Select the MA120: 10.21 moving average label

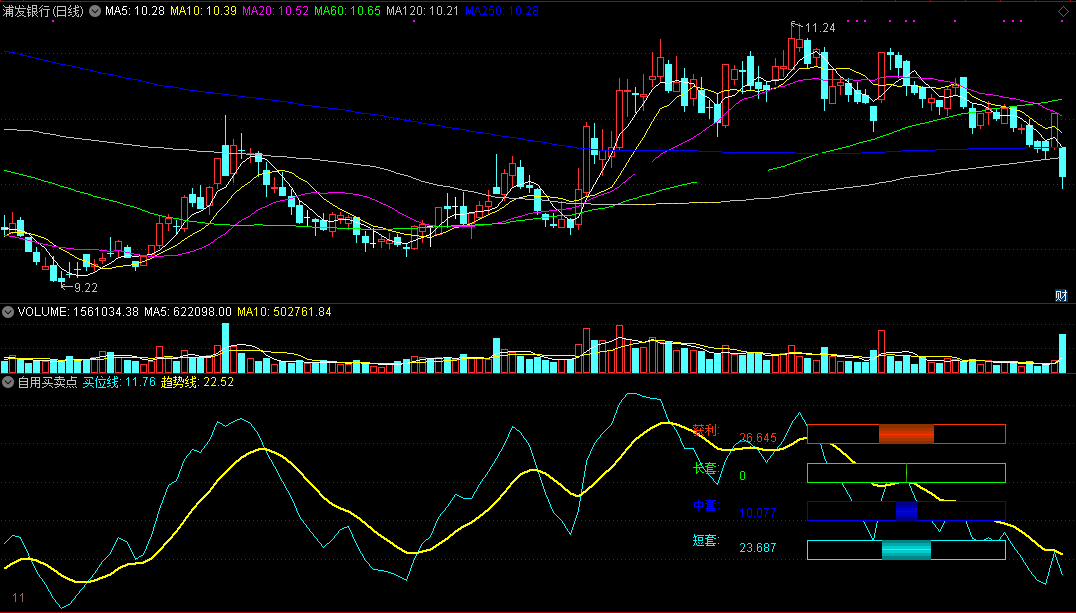(x=422, y=11)
